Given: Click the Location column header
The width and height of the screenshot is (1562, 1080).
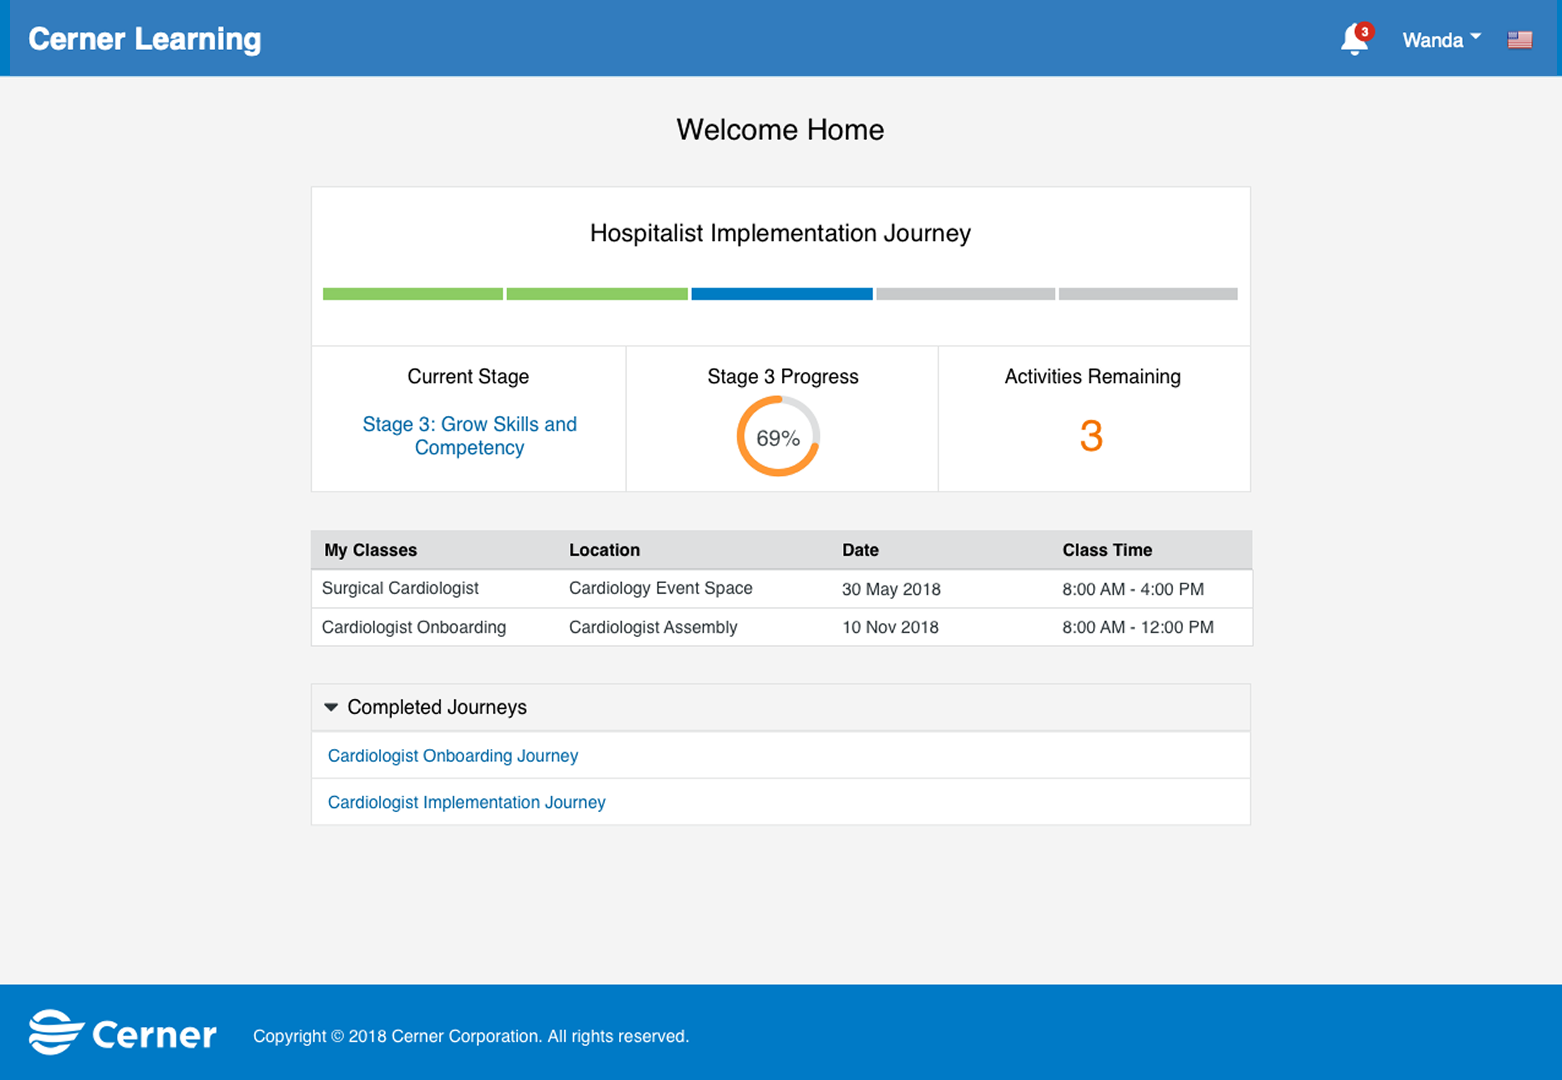Looking at the screenshot, I should (x=604, y=550).
